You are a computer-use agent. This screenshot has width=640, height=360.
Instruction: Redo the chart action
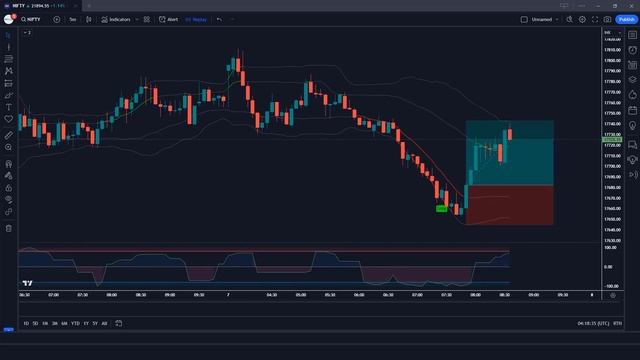pos(233,19)
